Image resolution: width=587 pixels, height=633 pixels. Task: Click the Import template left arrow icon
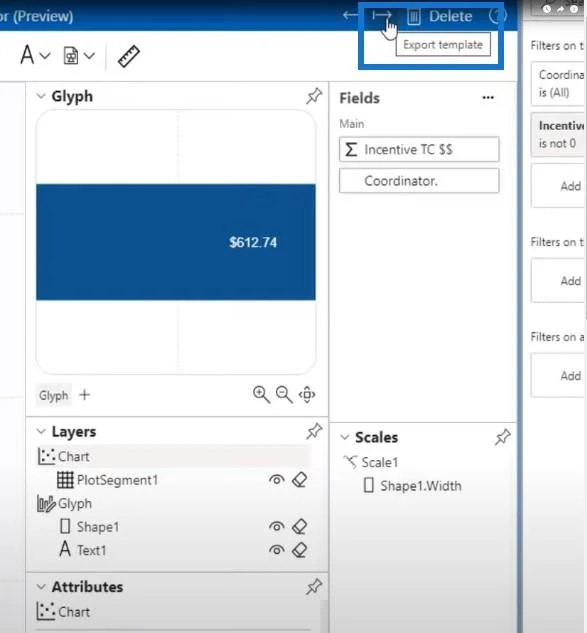(350, 16)
